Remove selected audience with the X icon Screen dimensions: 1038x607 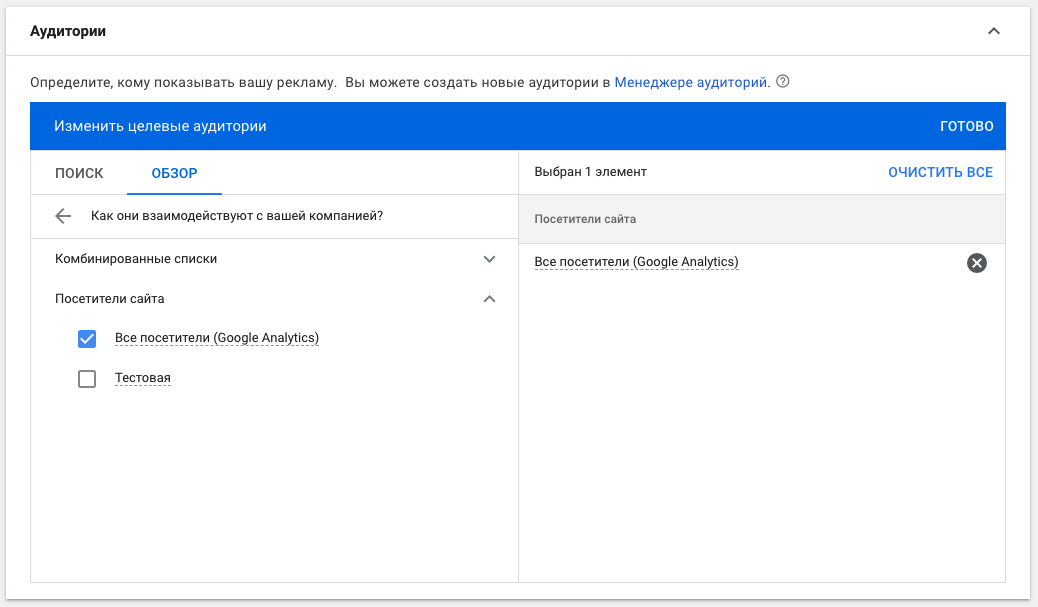pos(977,263)
